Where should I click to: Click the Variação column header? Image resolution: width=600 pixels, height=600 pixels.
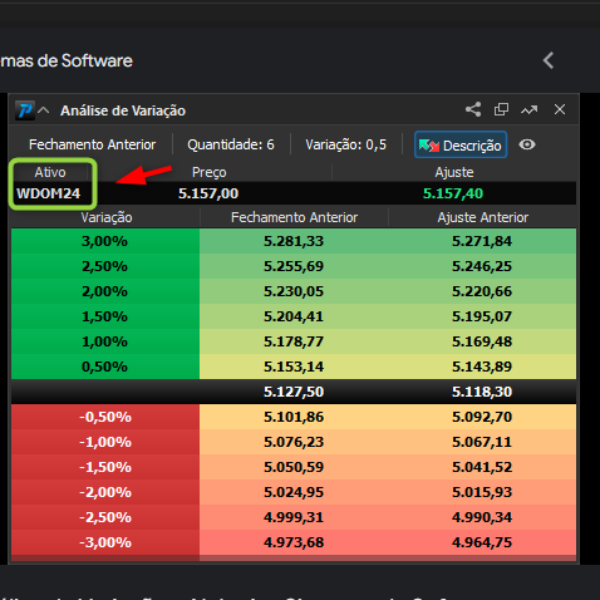[x=106, y=218]
